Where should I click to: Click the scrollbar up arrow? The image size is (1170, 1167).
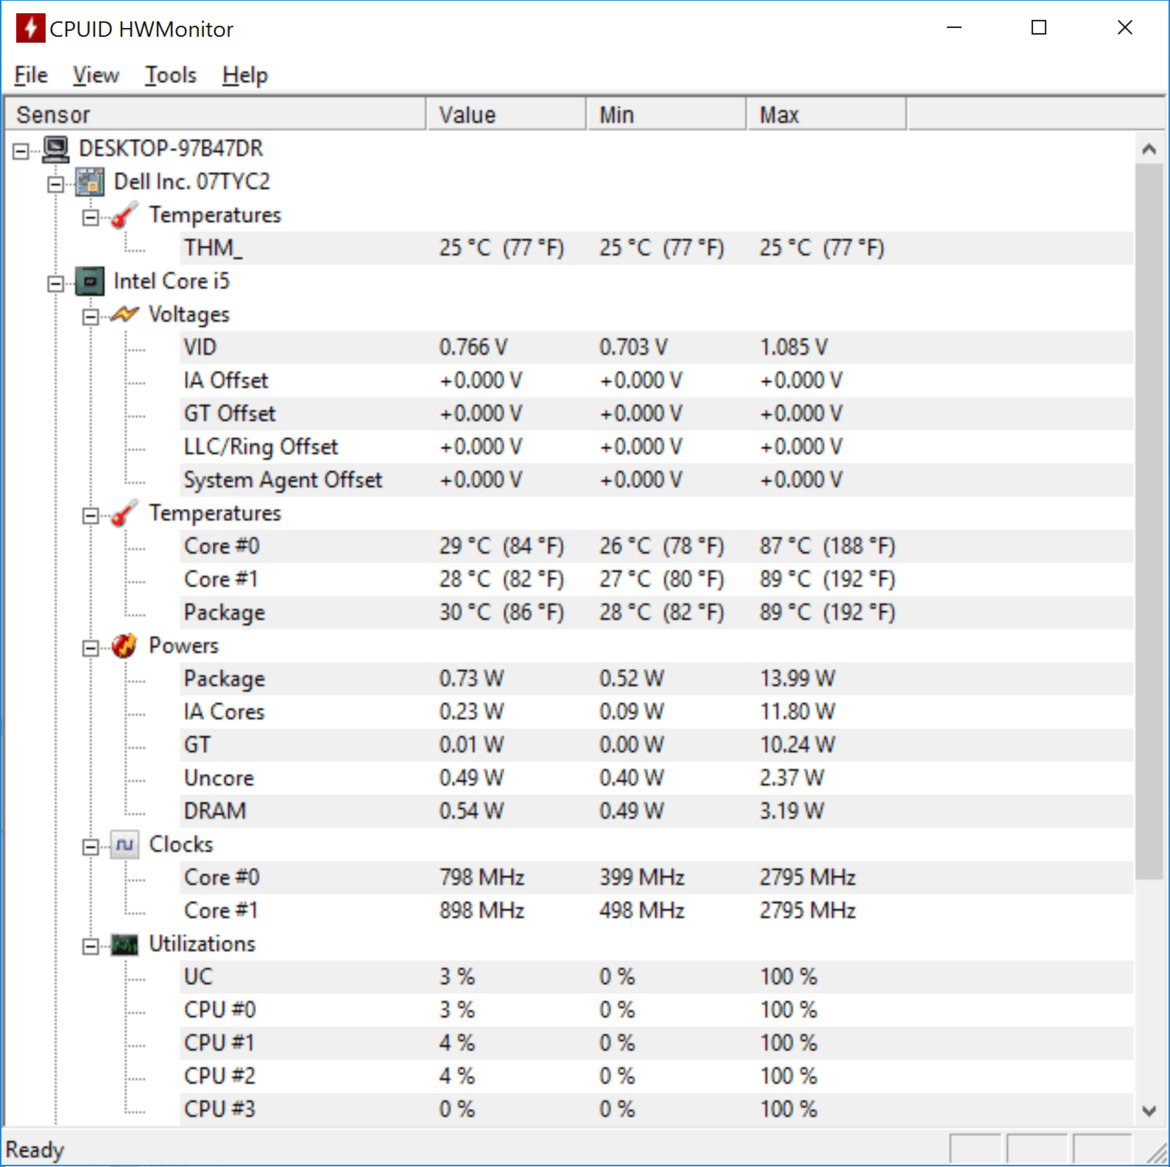click(1149, 149)
